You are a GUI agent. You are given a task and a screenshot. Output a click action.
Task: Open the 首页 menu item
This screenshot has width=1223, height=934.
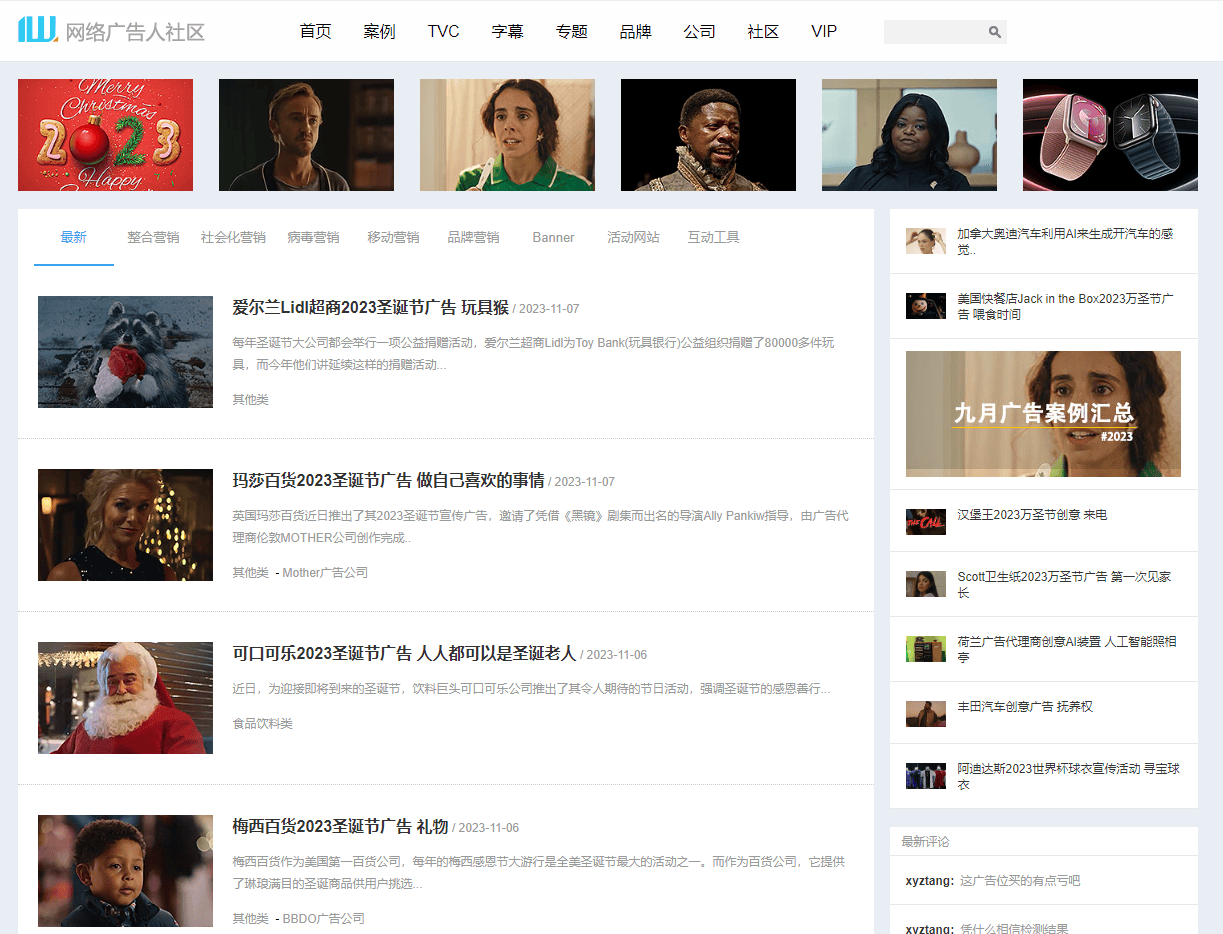click(x=315, y=31)
